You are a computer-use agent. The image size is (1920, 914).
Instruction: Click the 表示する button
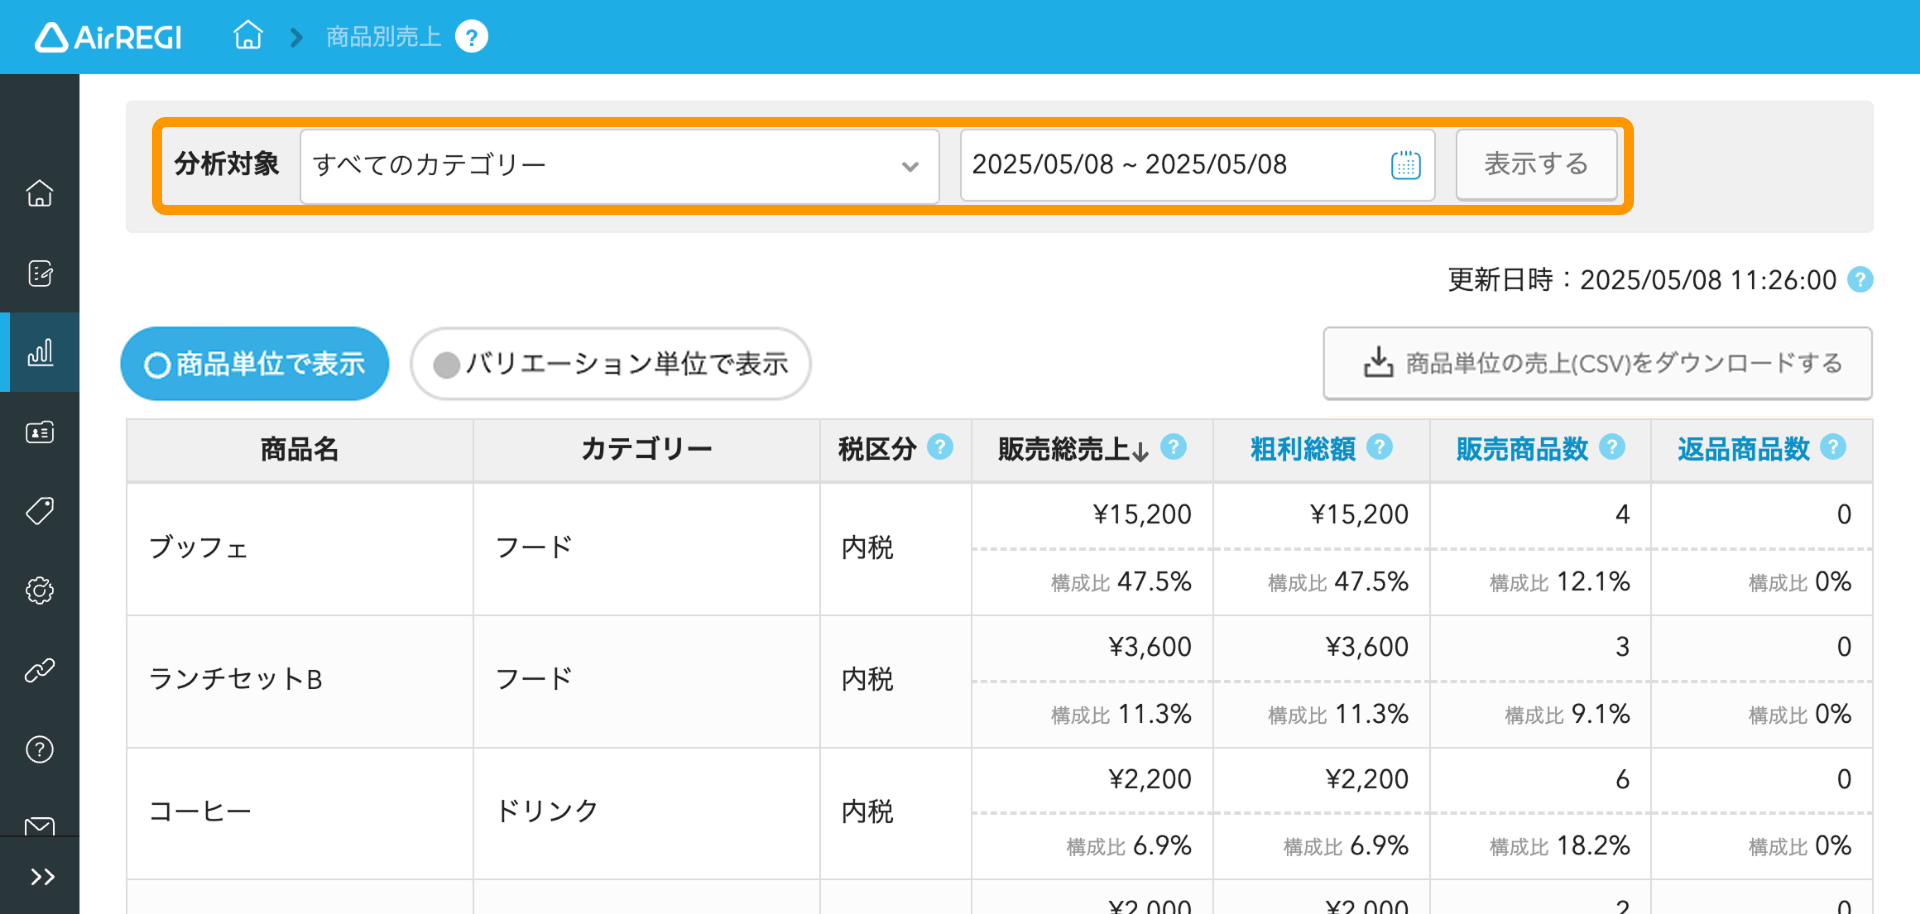[1536, 164]
